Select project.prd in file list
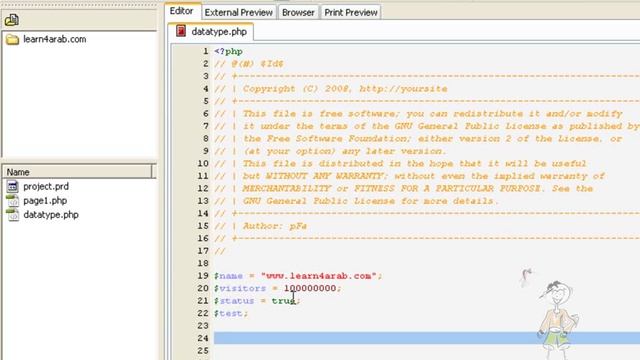This screenshot has height=360, width=640. pyautogui.click(x=46, y=187)
